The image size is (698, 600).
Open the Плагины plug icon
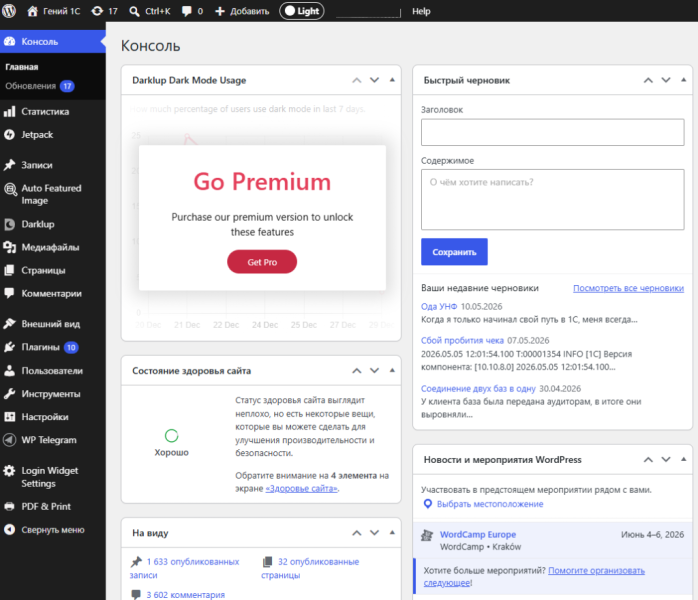click(9, 347)
